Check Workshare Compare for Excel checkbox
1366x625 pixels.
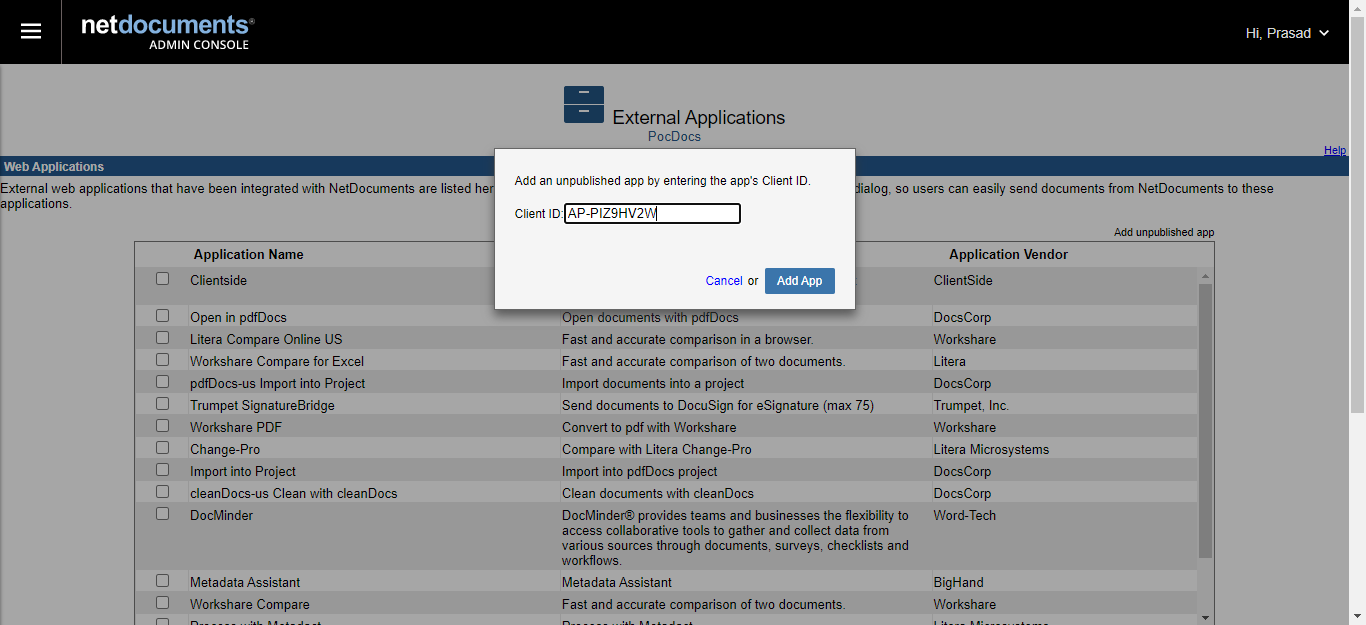click(x=163, y=360)
